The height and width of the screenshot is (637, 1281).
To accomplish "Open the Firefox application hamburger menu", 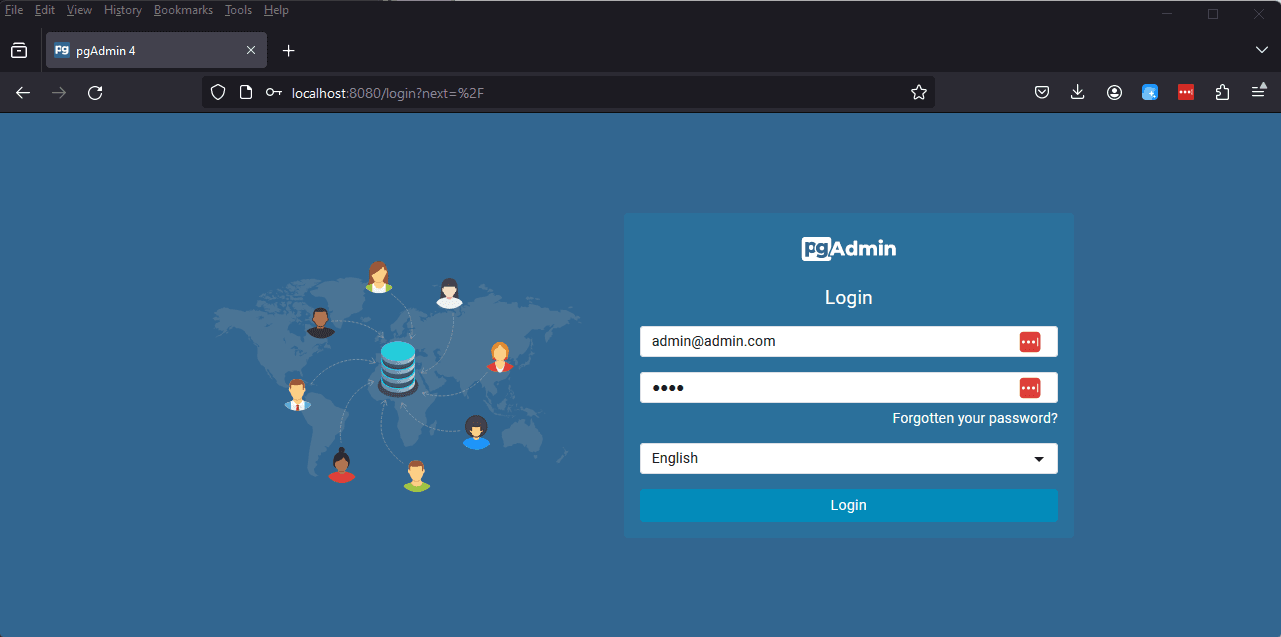I will (x=1258, y=93).
